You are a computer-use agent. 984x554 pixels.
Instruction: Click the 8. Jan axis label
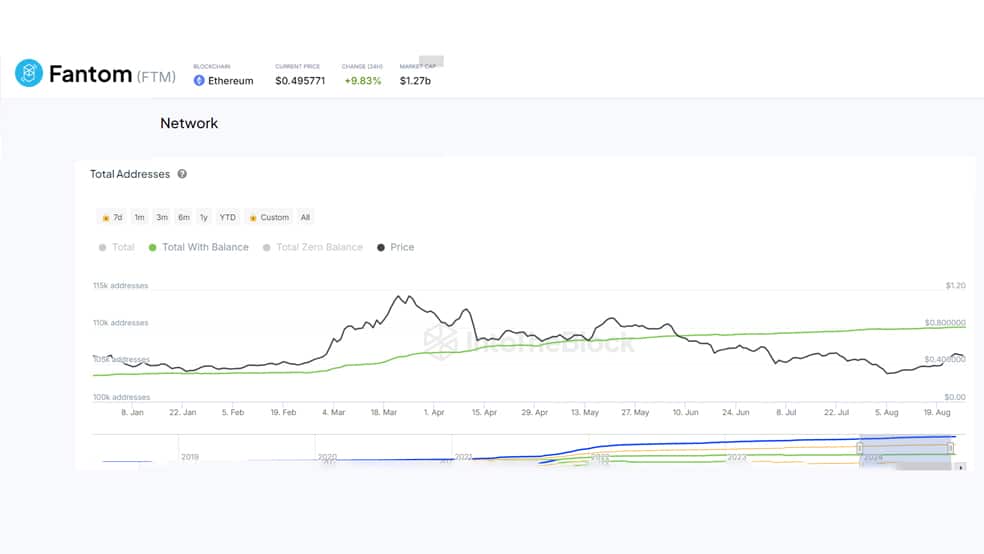click(132, 412)
